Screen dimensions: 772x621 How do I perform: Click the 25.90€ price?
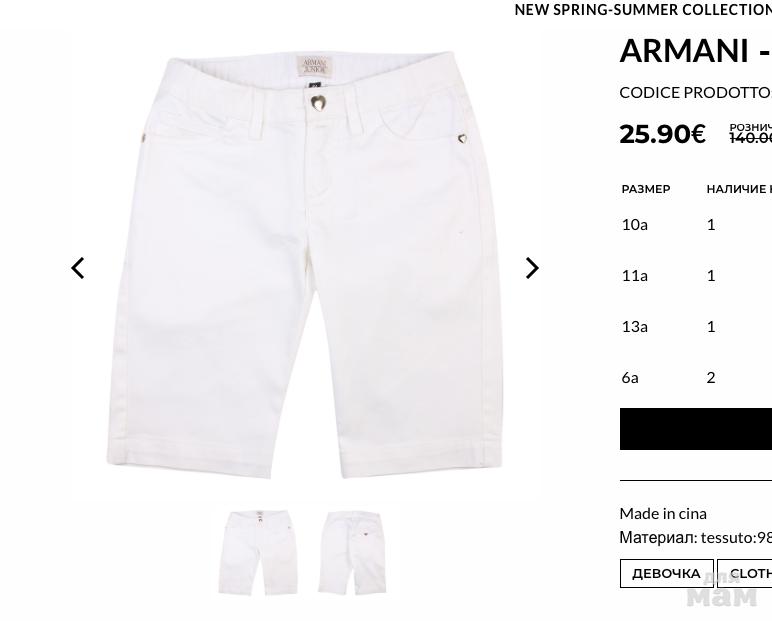coord(662,134)
